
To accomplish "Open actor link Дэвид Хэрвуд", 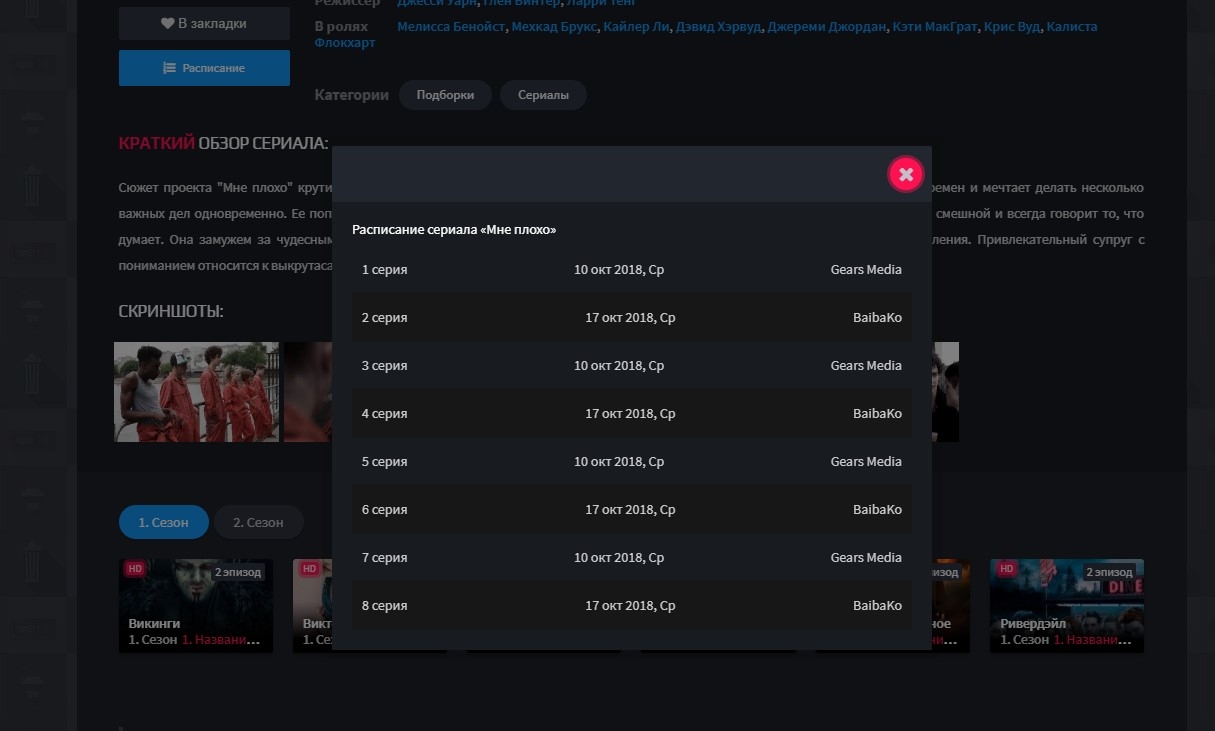I will tap(719, 26).
